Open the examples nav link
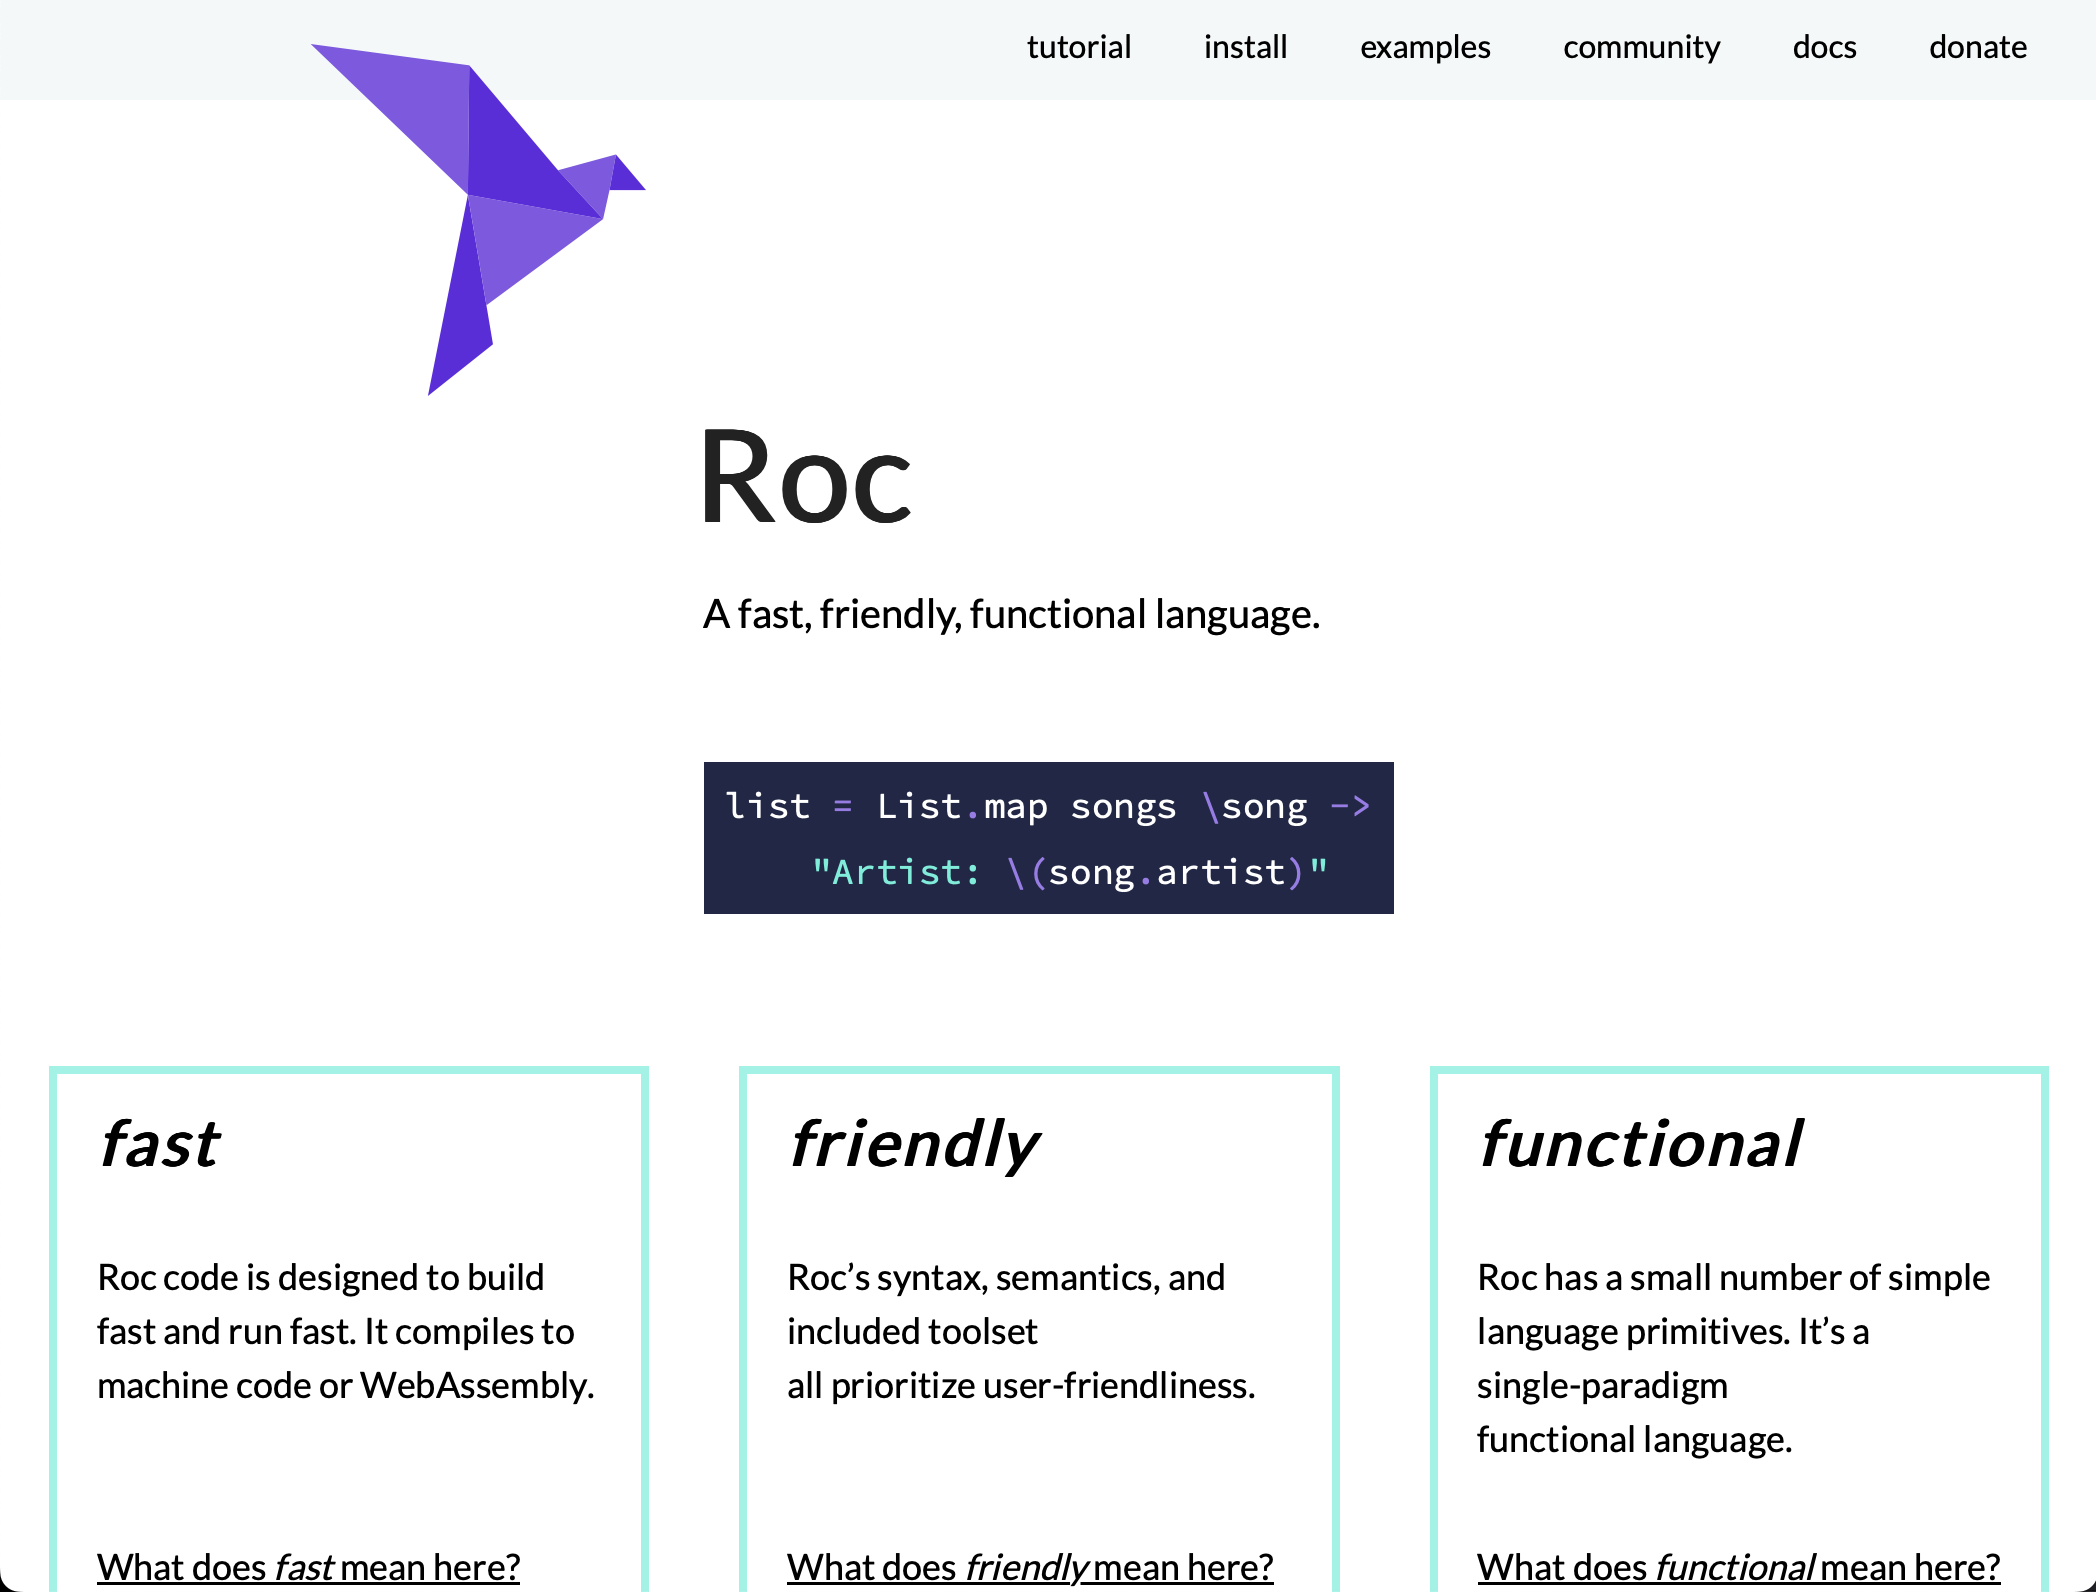 pos(1425,47)
